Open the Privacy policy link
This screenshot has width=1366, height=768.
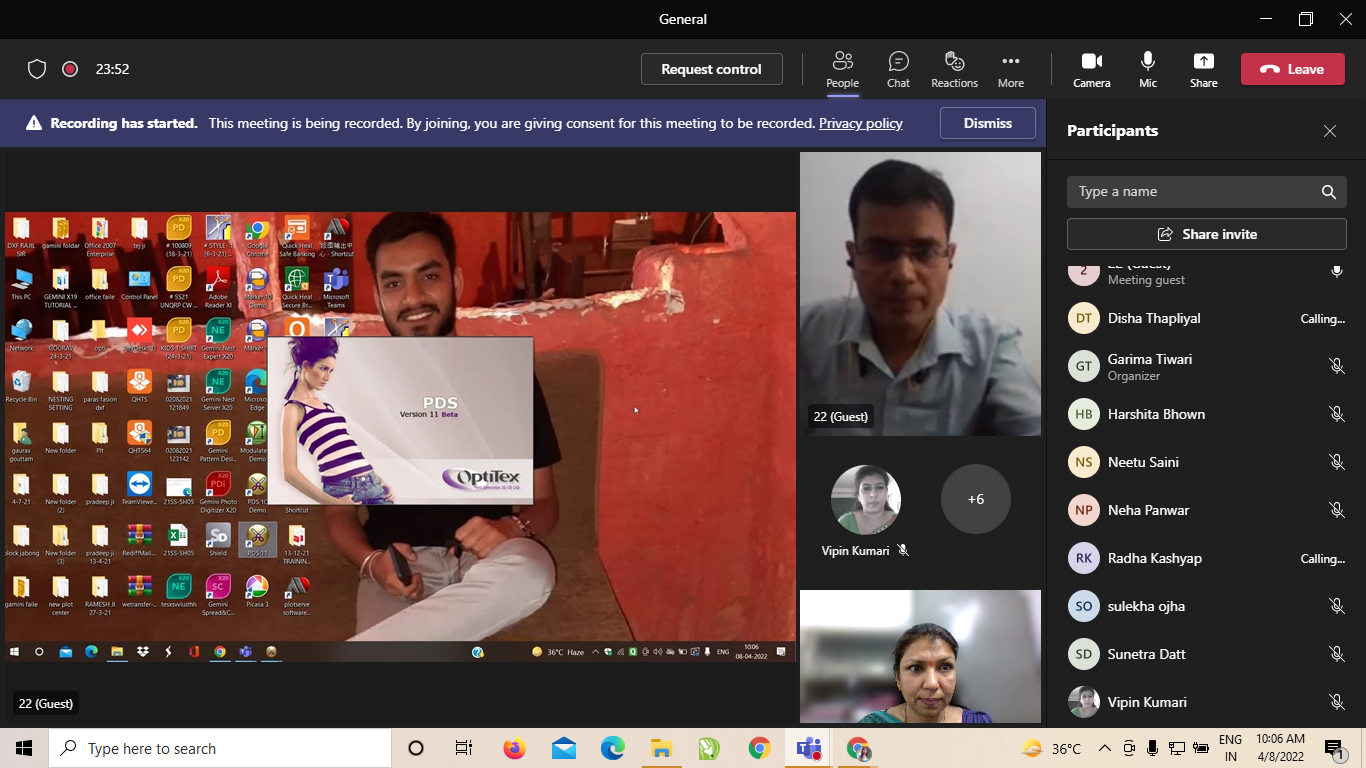click(x=860, y=123)
